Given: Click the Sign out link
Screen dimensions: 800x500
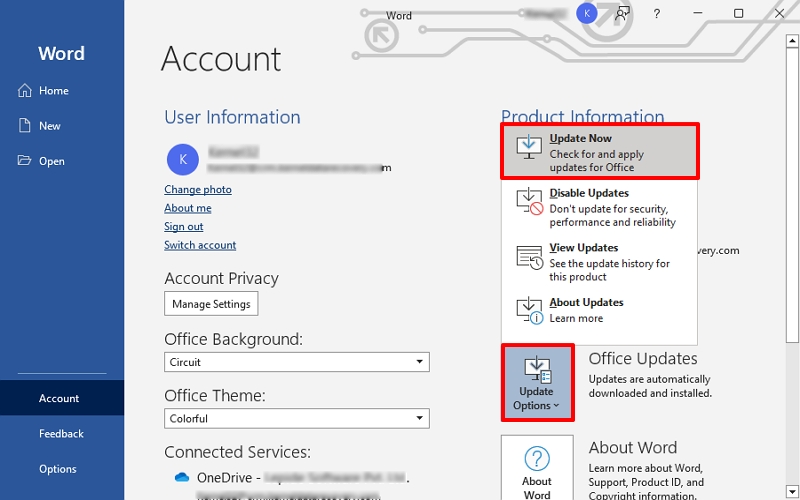Looking at the screenshot, I should click(184, 227).
